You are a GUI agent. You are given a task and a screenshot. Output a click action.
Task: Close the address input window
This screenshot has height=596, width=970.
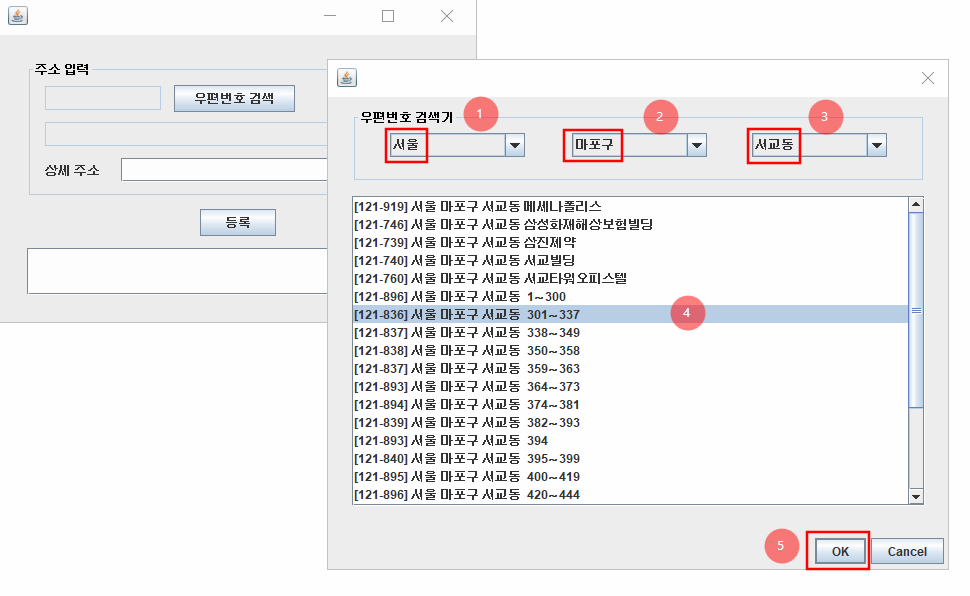(x=447, y=16)
